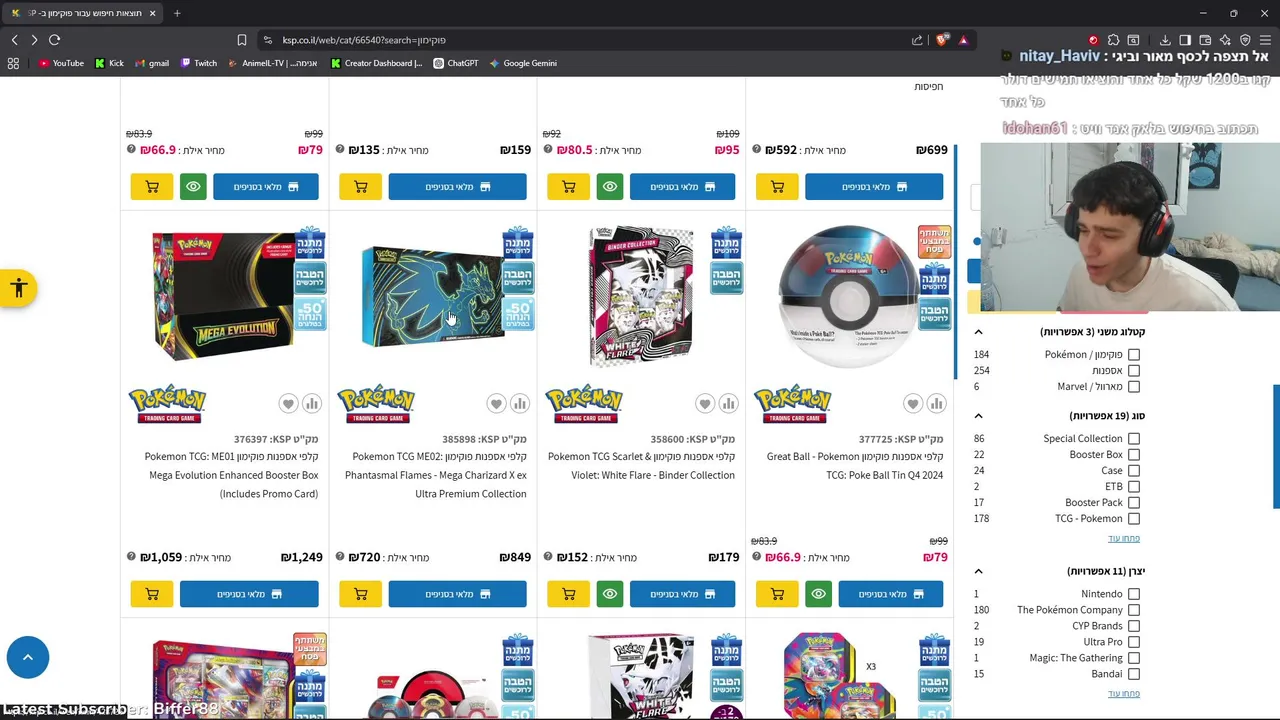Check the TCG - Pokemon type filter
This screenshot has width=1280, height=720.
click(x=1134, y=519)
